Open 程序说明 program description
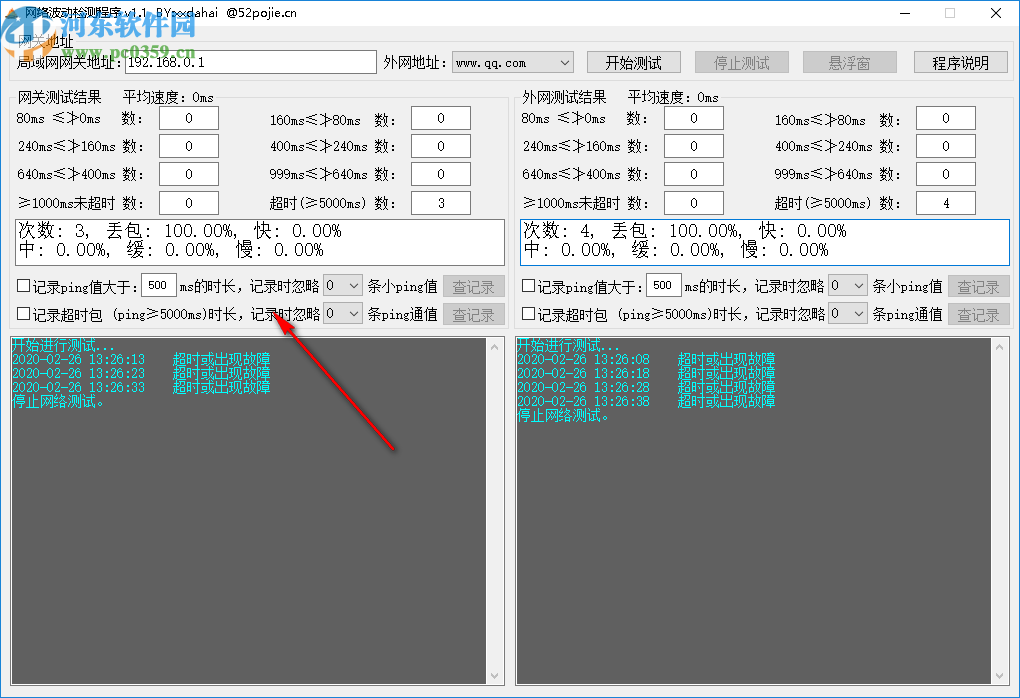This screenshot has height=698, width=1020. [960, 62]
